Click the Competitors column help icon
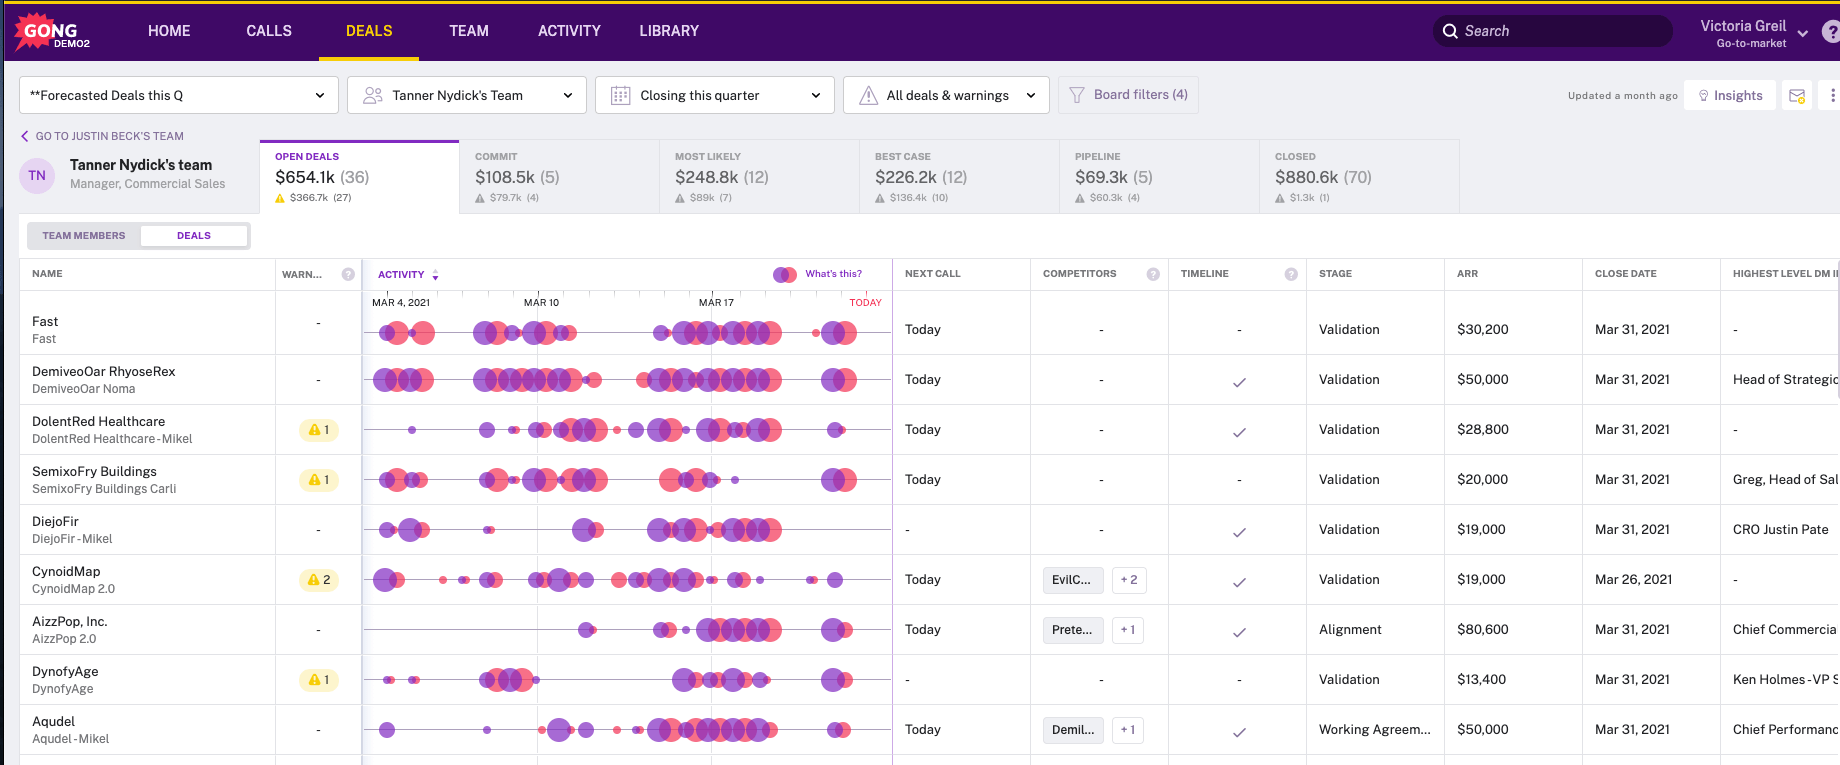Viewport: 1840px width, 765px height. pos(1153,274)
